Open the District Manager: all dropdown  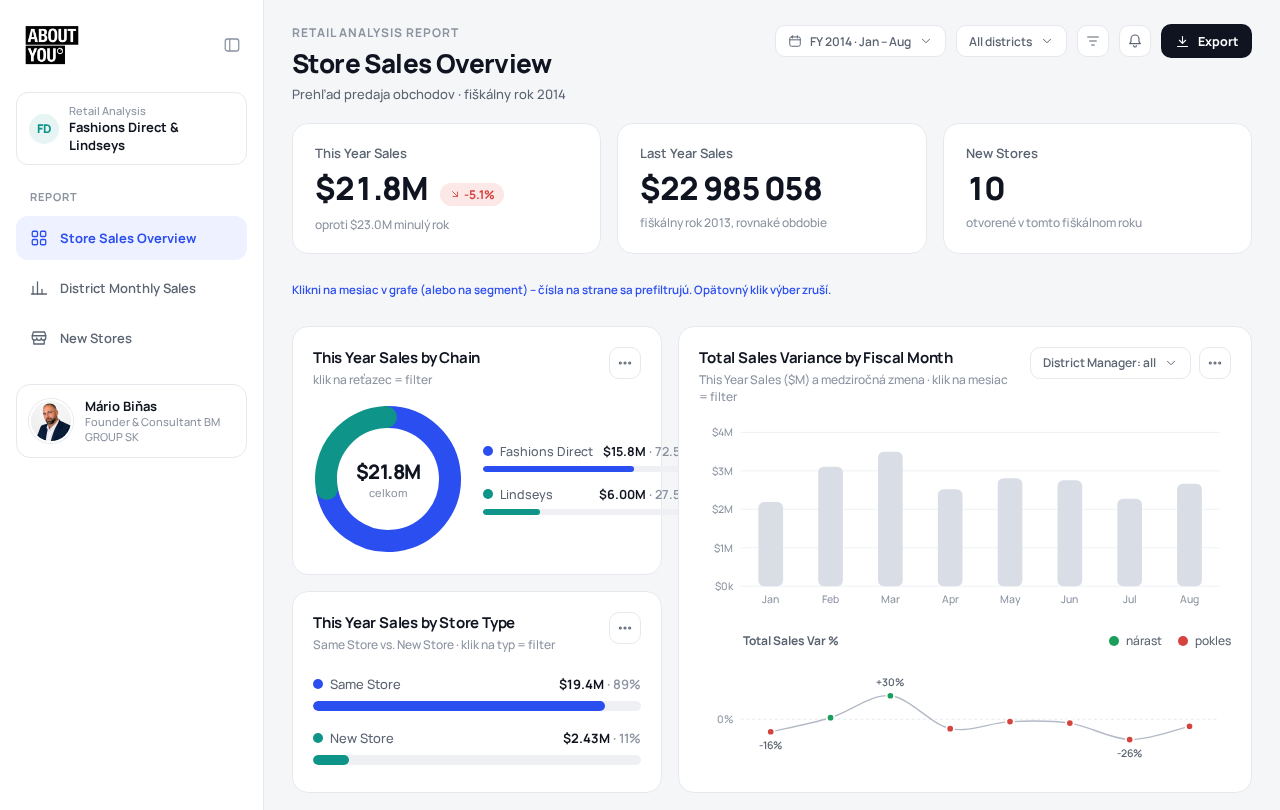click(x=1110, y=363)
